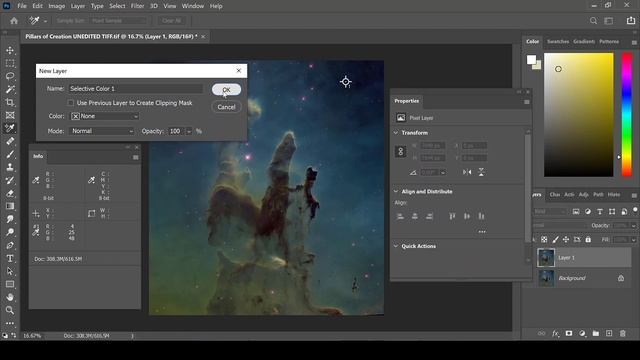Create a new group folder icon
The width and height of the screenshot is (640, 360).
[596, 333]
